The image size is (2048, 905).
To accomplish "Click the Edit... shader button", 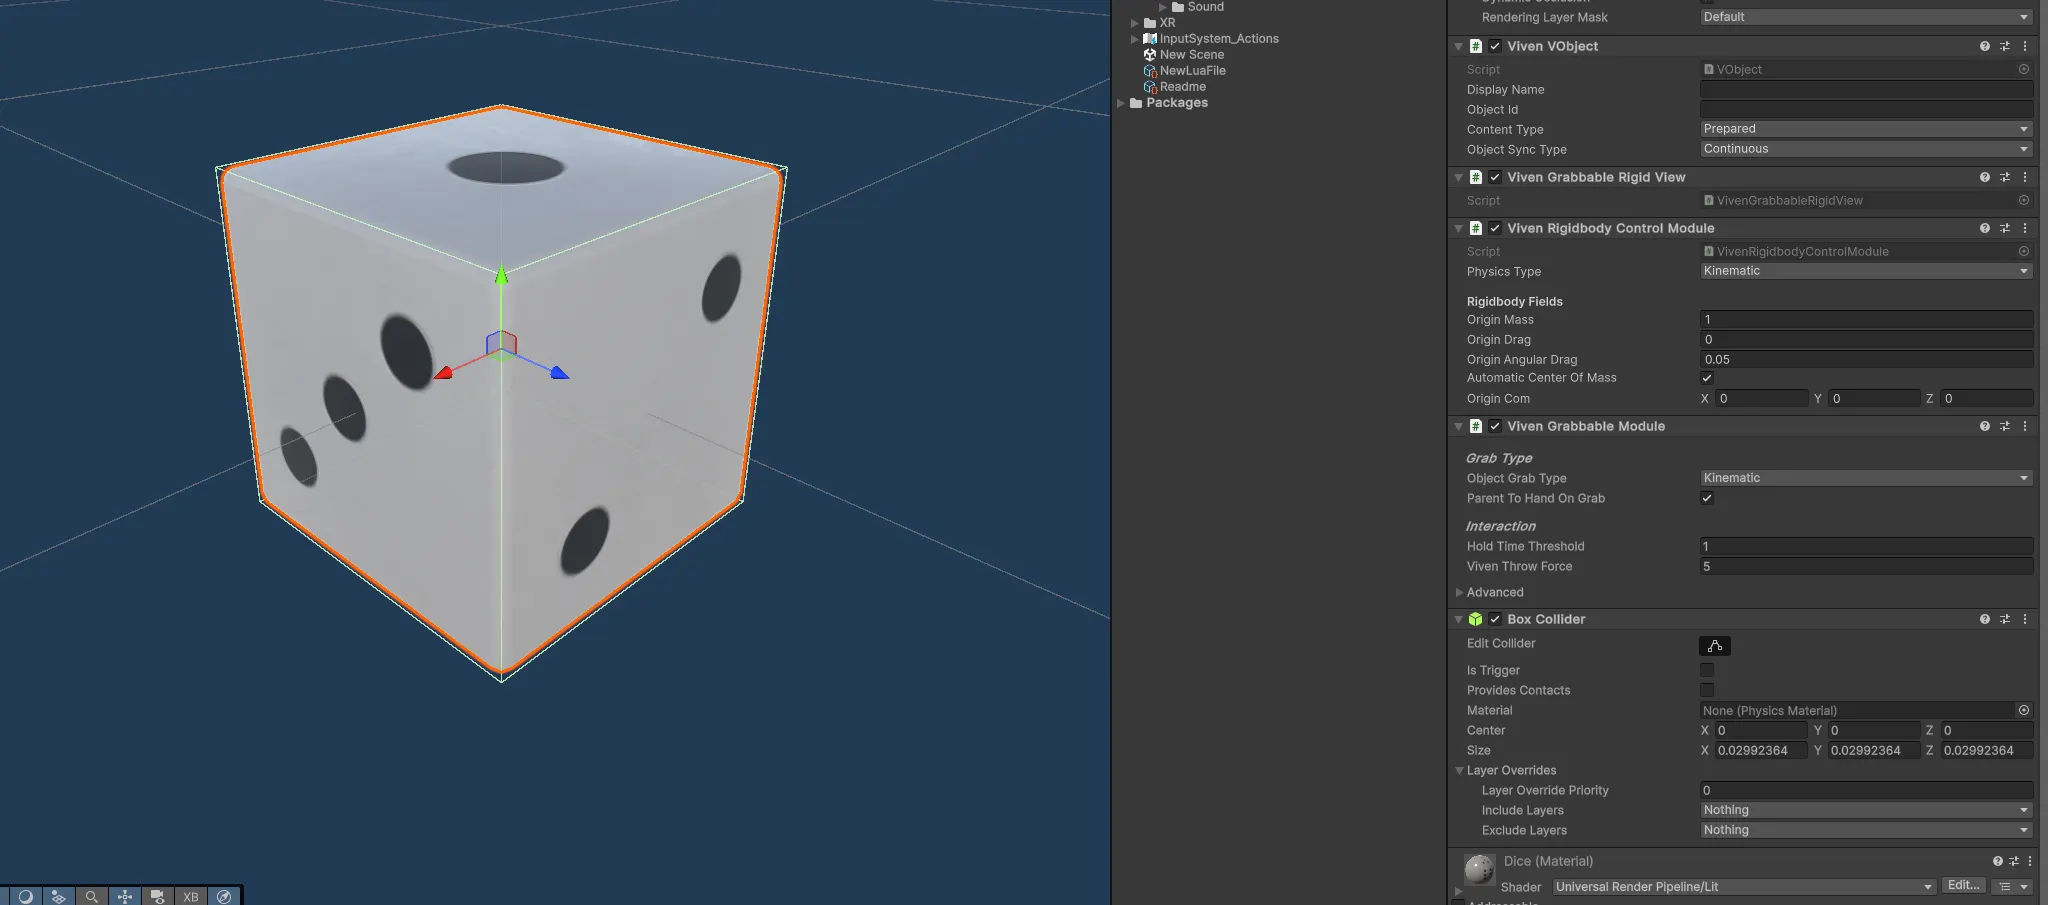I will [1963, 886].
